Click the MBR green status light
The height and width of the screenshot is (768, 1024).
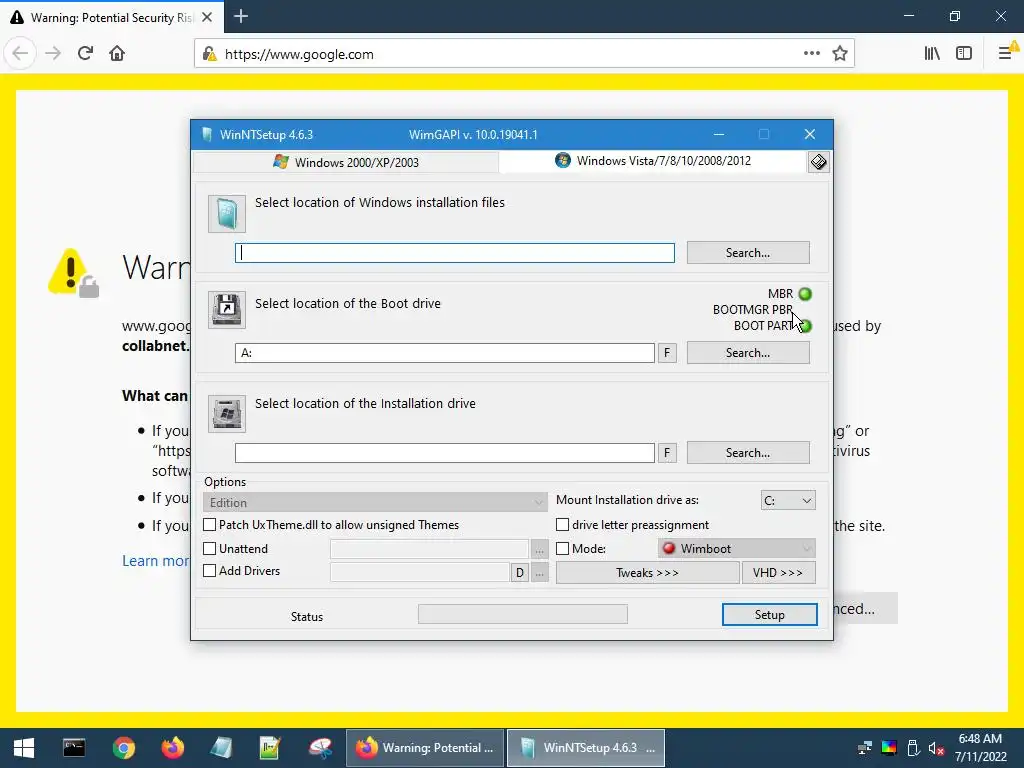[805, 294]
